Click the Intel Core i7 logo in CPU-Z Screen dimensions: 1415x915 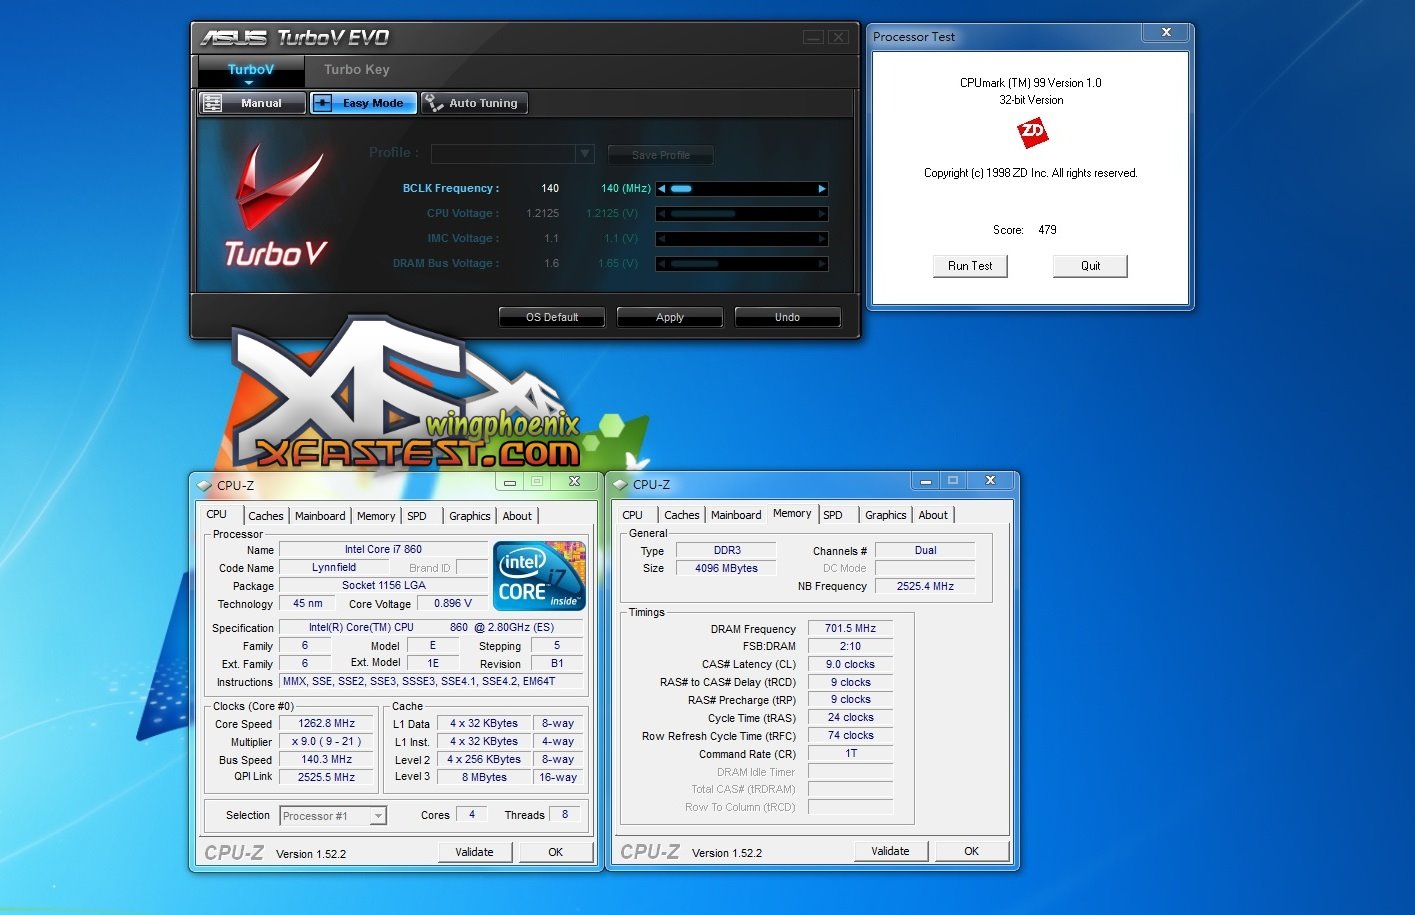[540, 576]
